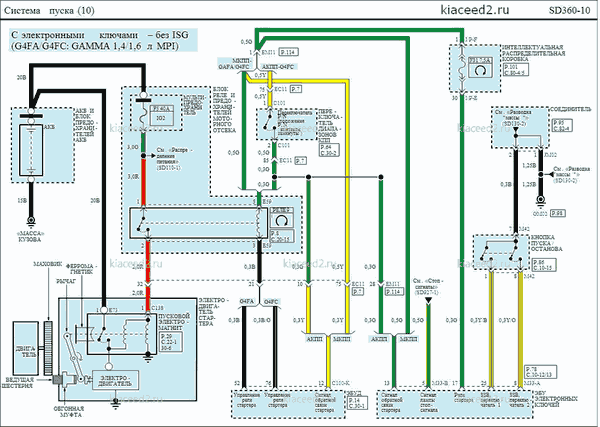Click 'С электронными ключами – без ISG' heading box

pyautogui.click(x=103, y=40)
